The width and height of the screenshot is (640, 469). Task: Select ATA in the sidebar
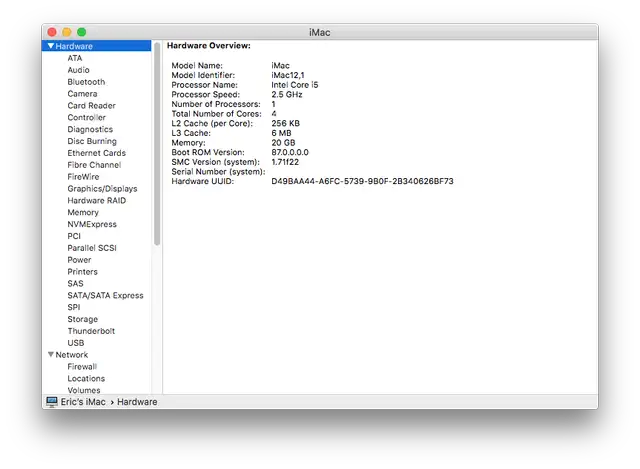(75, 58)
